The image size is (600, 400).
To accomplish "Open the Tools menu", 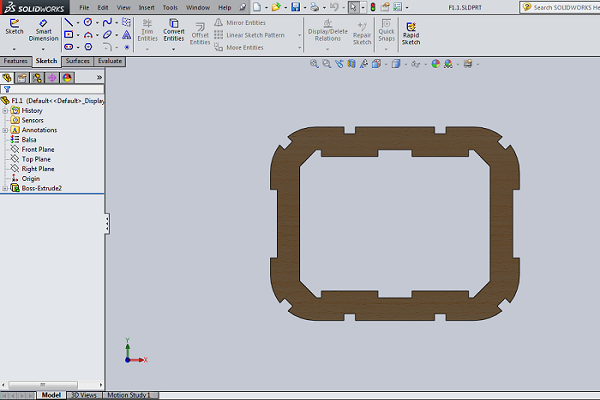I will click(170, 7).
